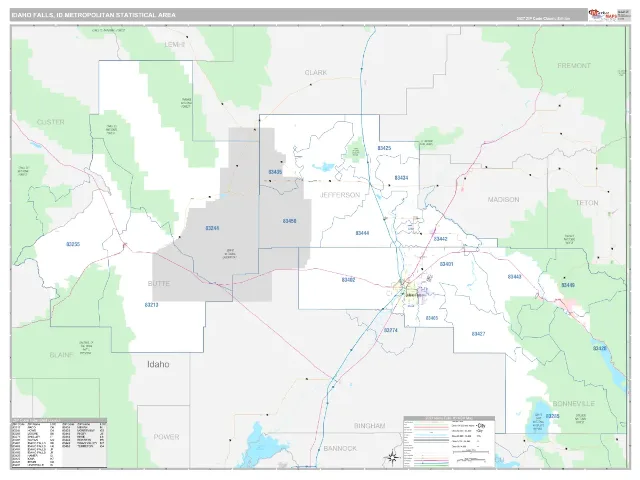Click the JEFFERSON county label

click(x=340, y=195)
